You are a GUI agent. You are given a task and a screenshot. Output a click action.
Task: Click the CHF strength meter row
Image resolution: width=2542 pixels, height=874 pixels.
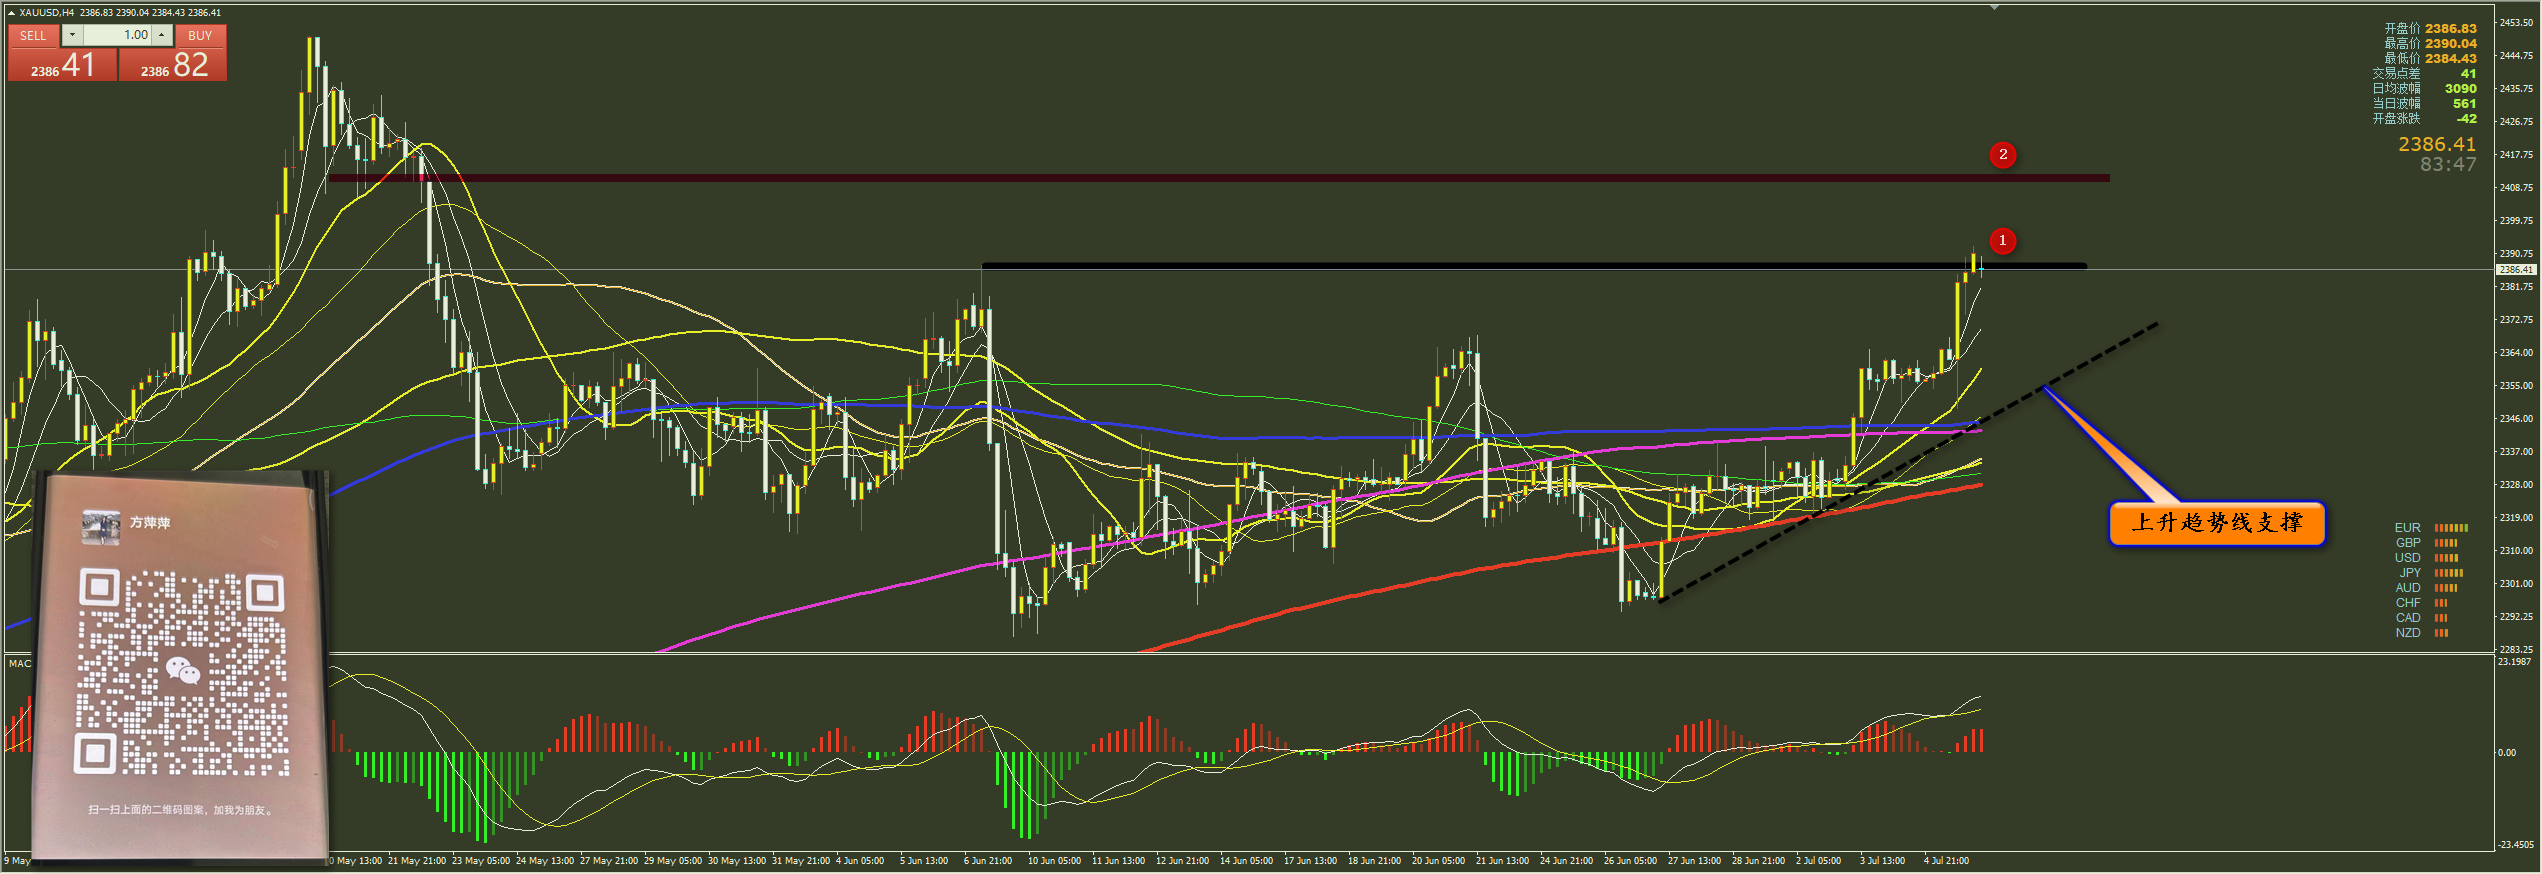pyautogui.click(x=2421, y=603)
